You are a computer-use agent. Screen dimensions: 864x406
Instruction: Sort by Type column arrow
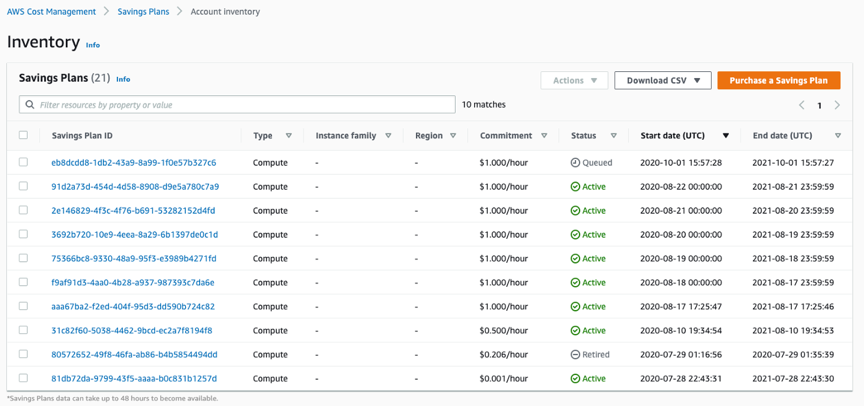click(x=289, y=136)
